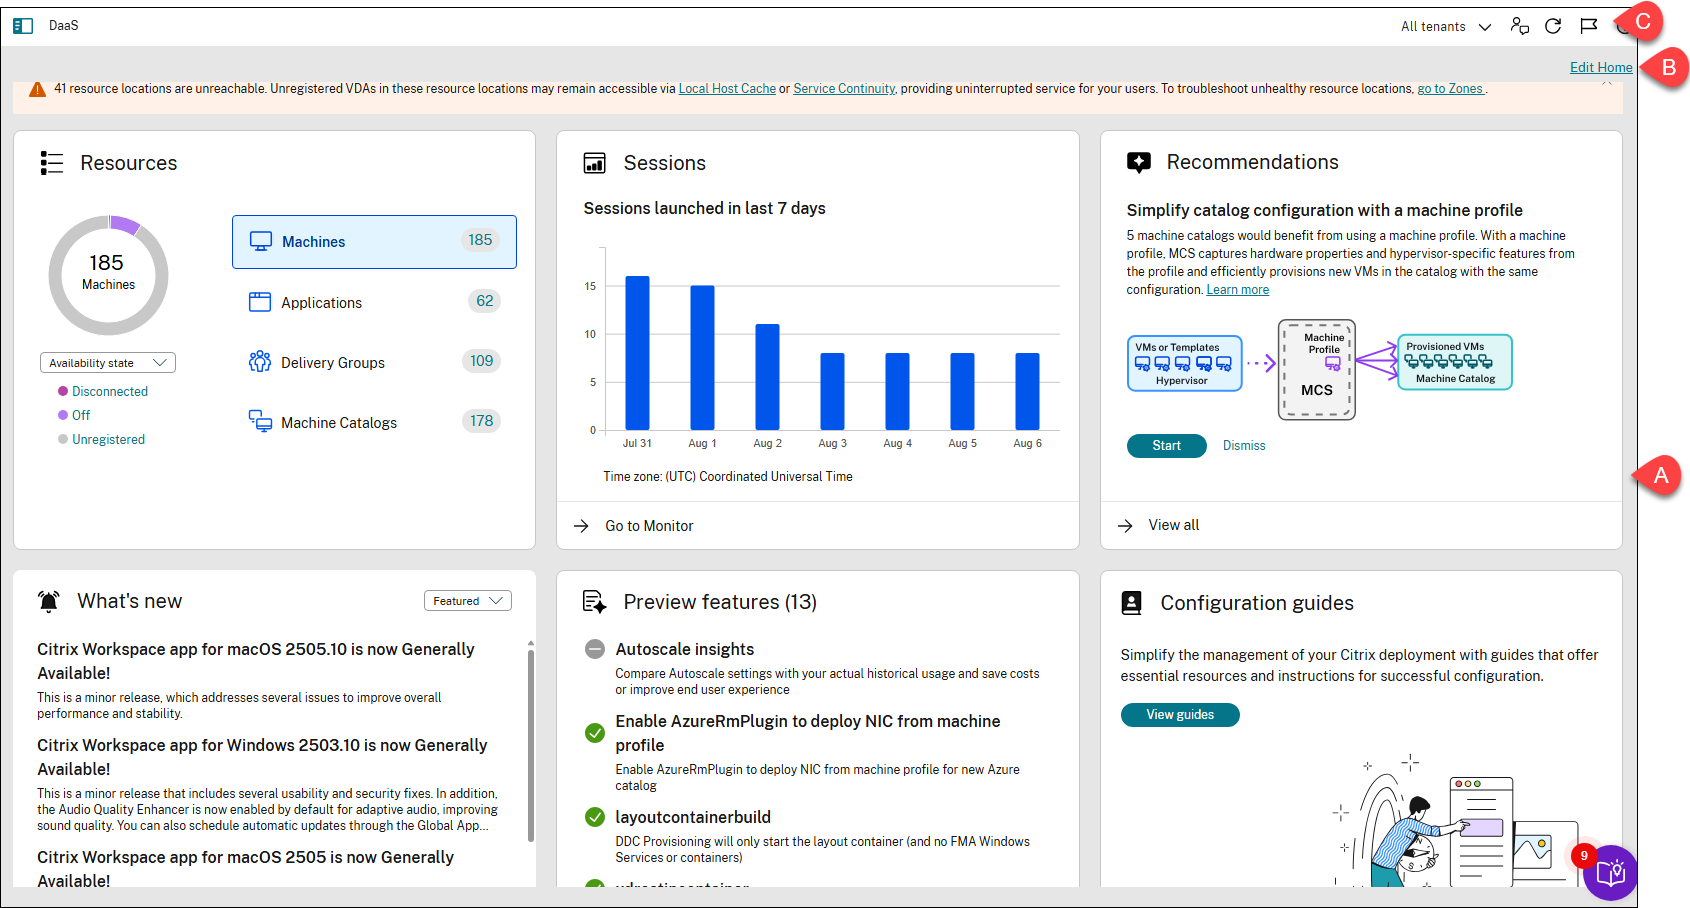1690x908 pixels.
Task: Select the Machines resource tab
Action: 374,242
